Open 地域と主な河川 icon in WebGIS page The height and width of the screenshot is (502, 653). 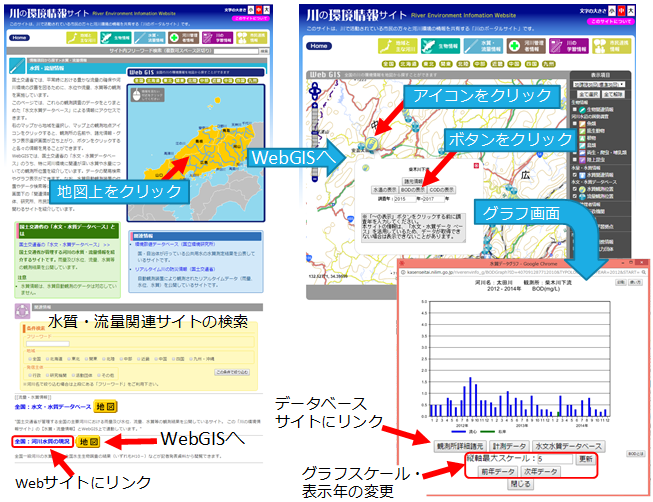[397, 46]
